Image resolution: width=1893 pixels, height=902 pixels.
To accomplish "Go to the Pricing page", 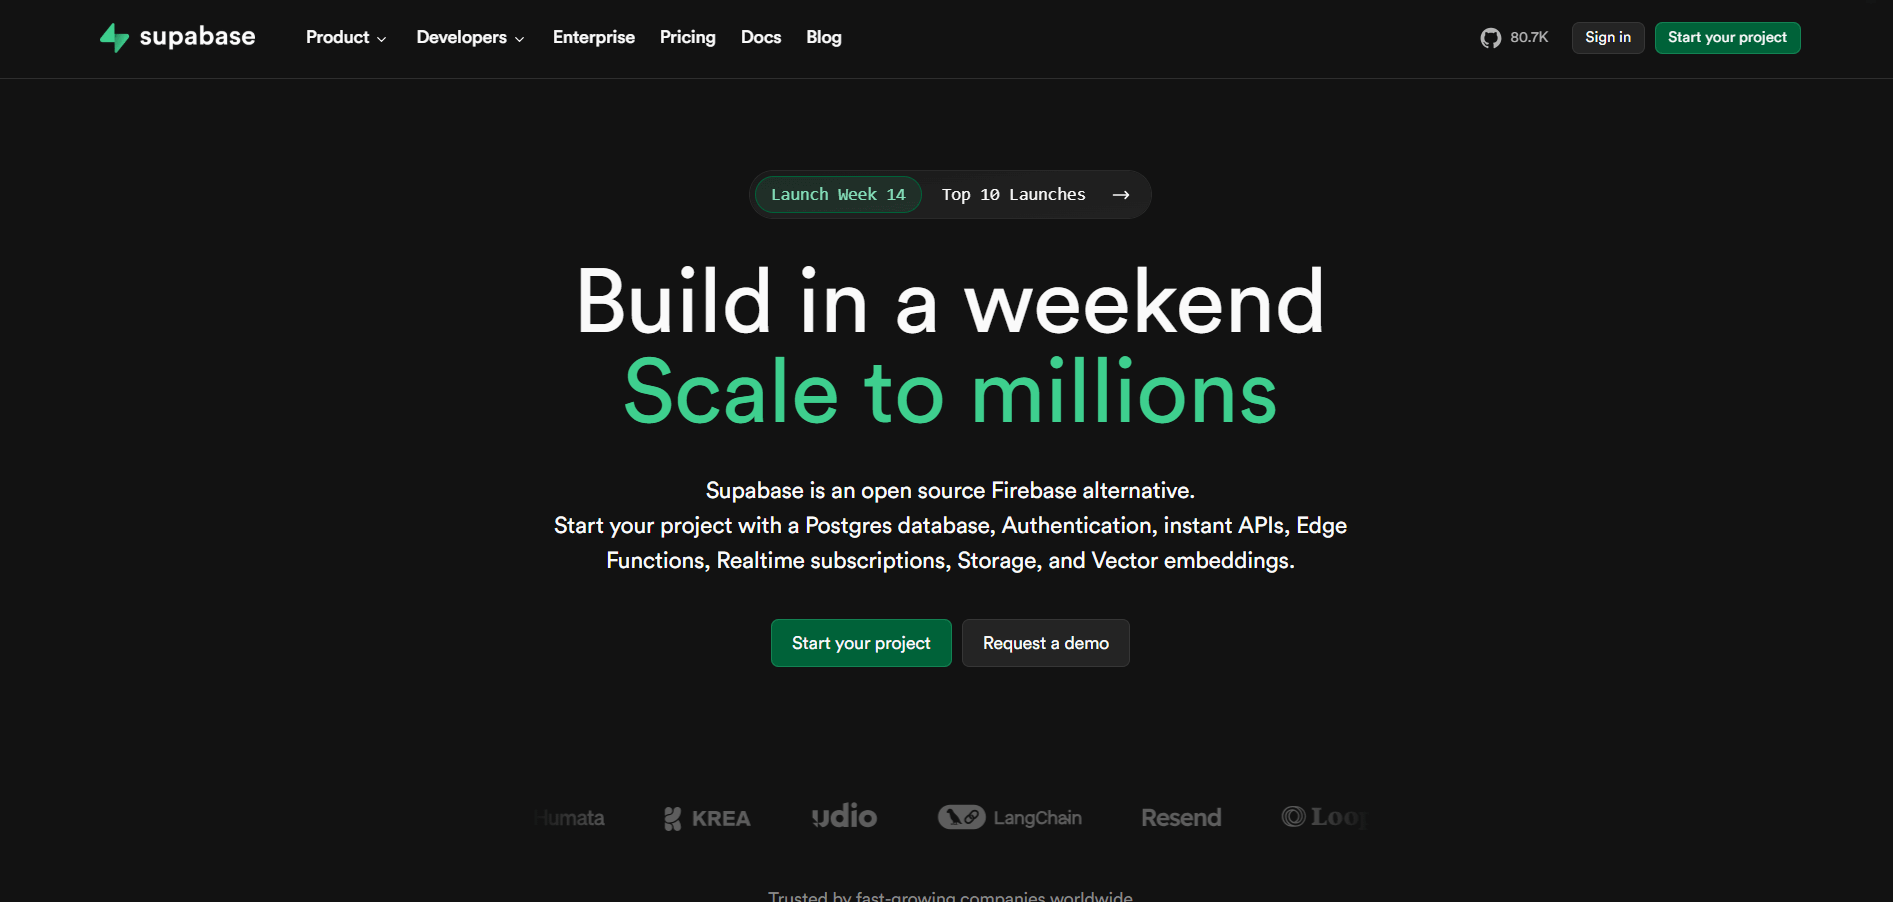I will pos(688,38).
